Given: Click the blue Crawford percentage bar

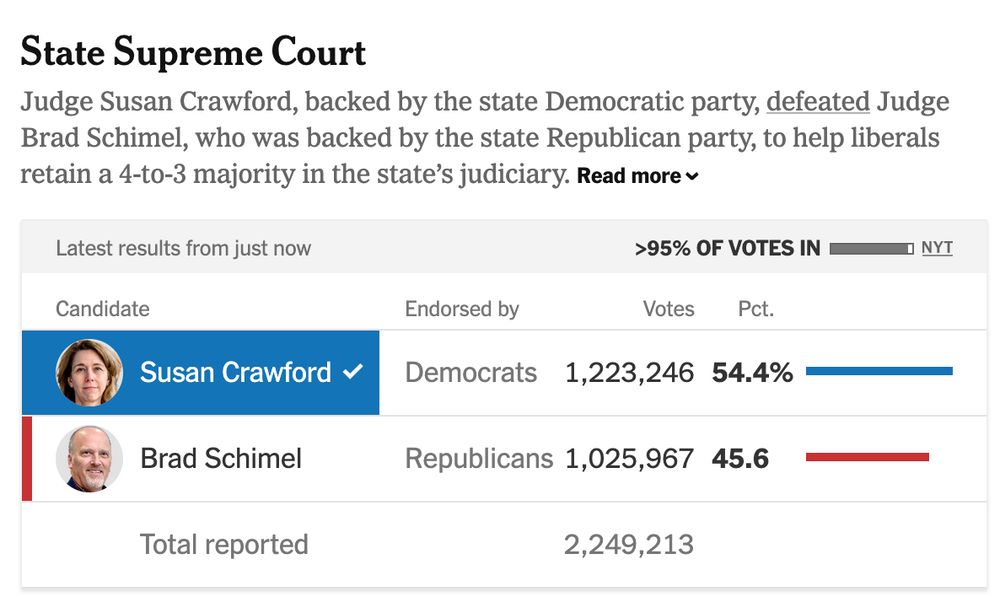Looking at the screenshot, I should click(879, 371).
